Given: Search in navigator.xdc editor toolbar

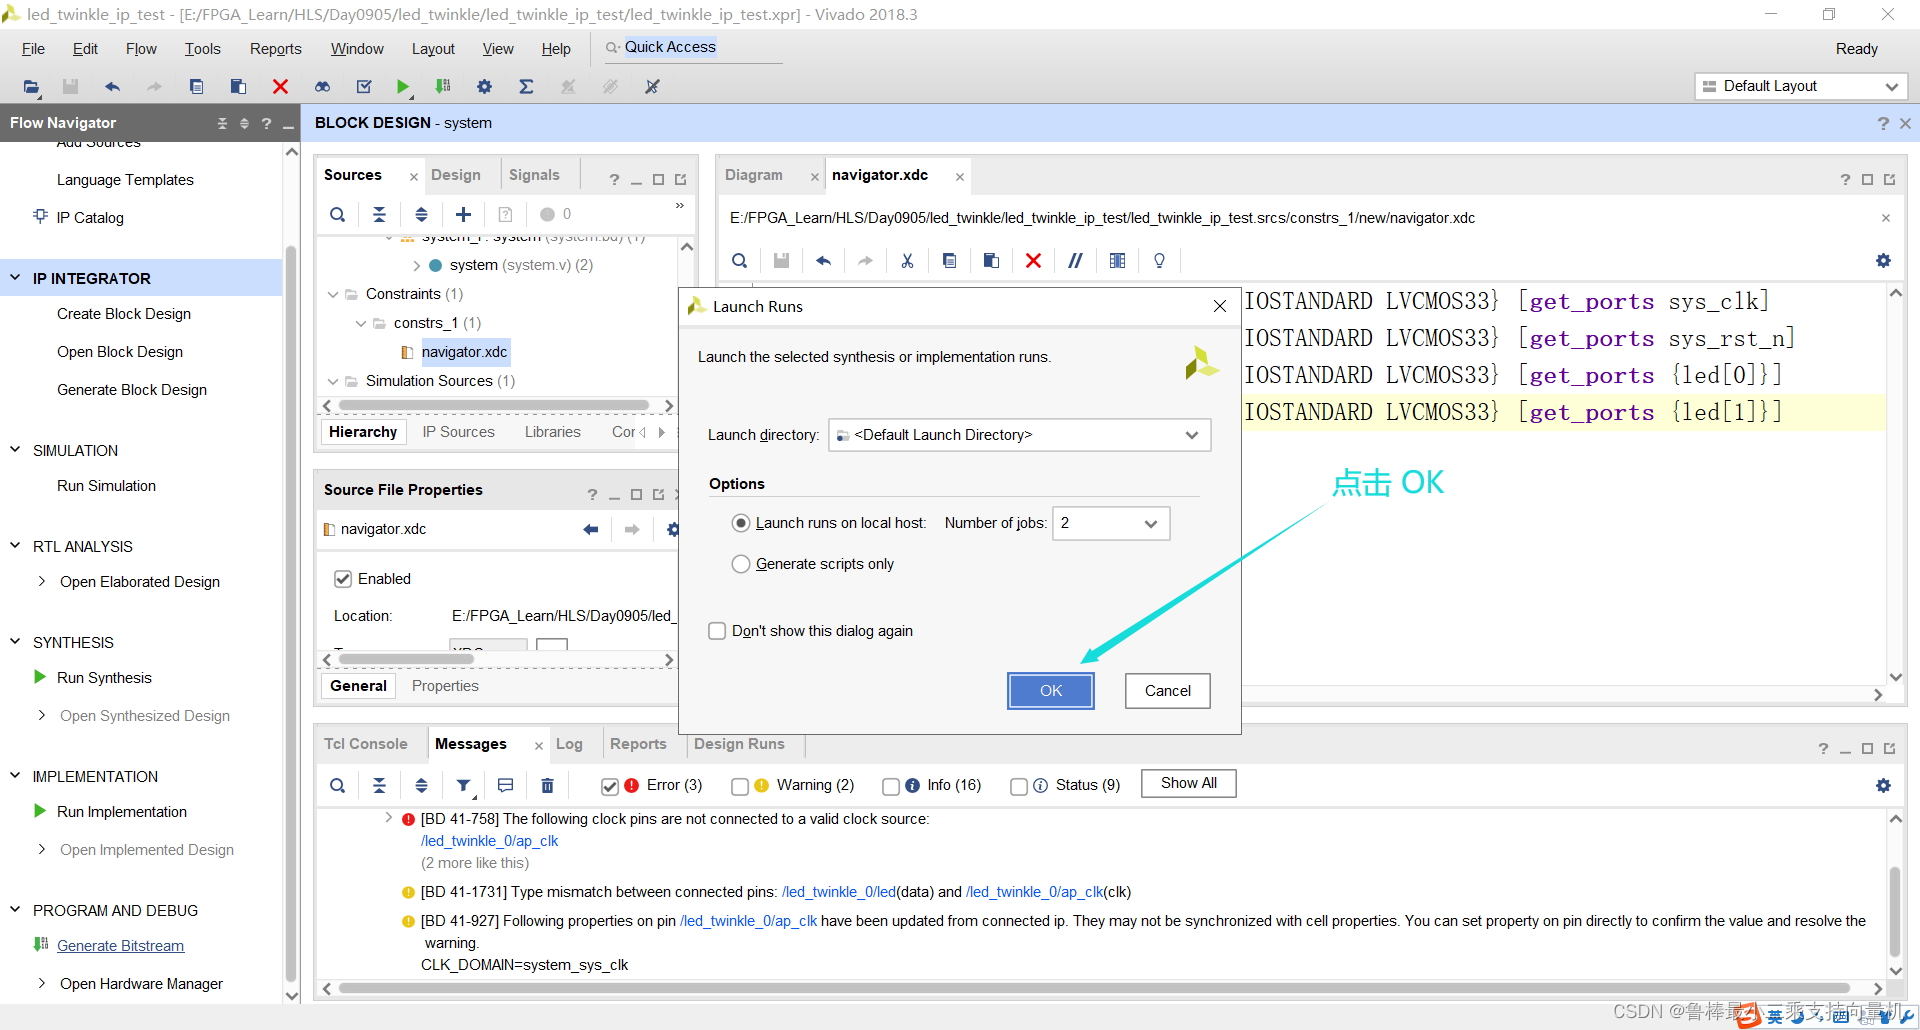Looking at the screenshot, I should pos(739,261).
